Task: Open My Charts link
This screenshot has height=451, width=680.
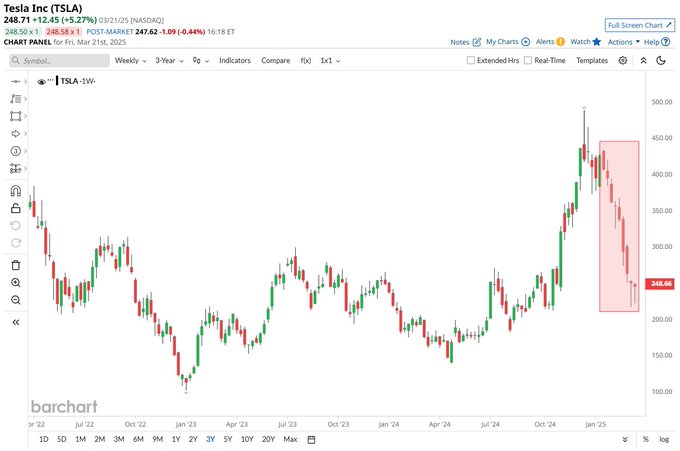Action: point(508,42)
